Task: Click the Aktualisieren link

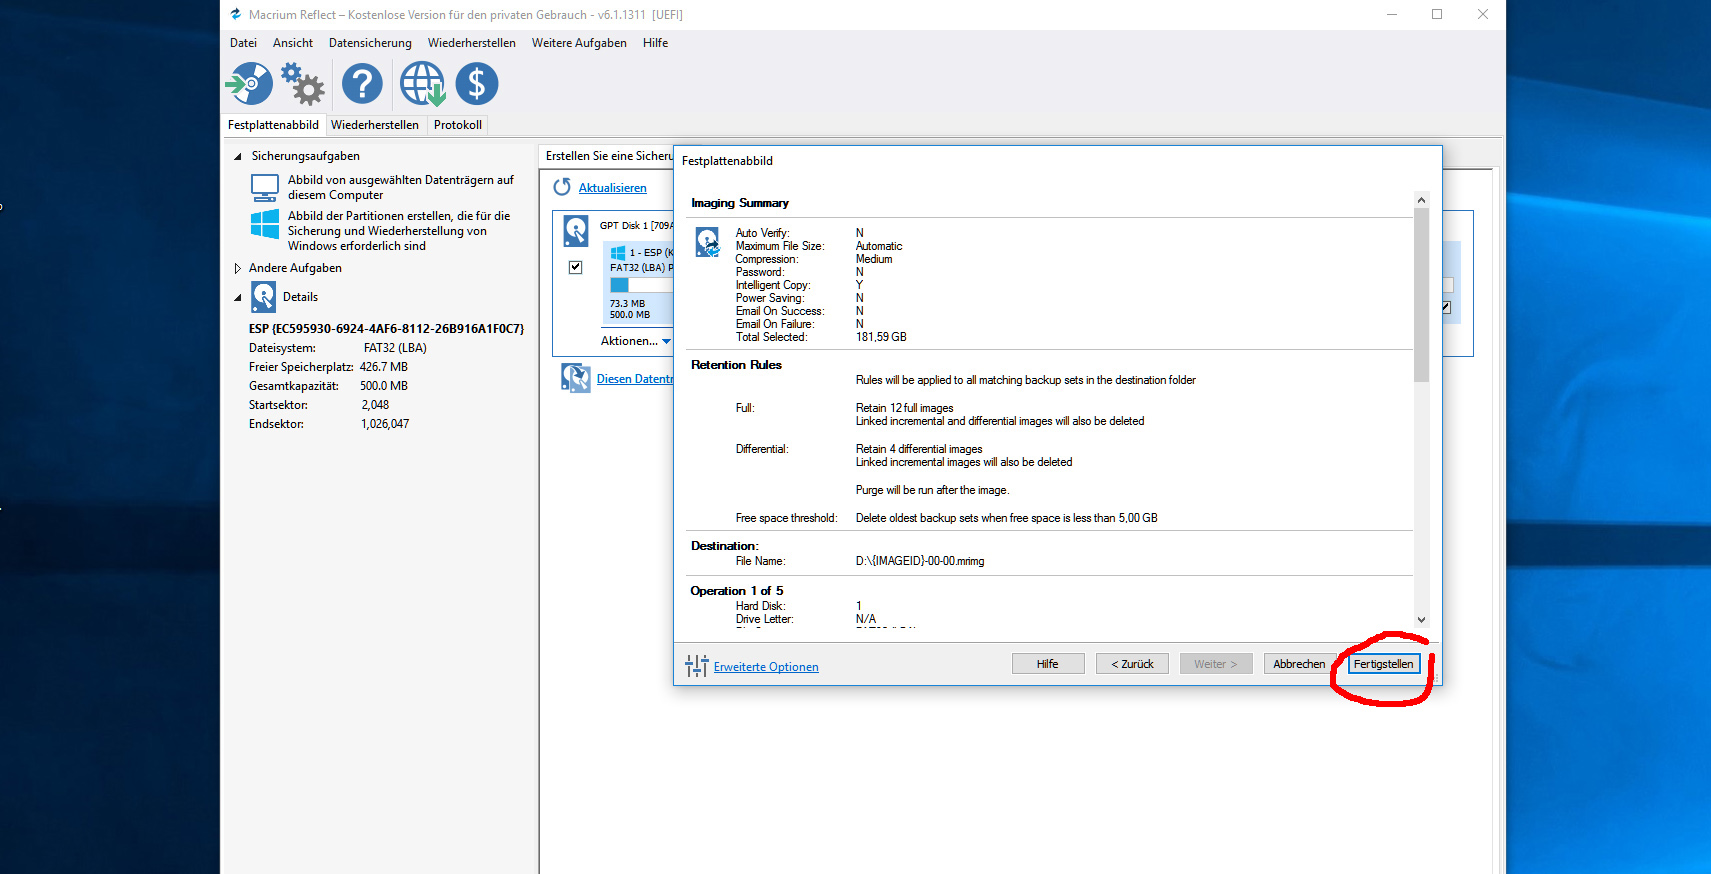Action: 613,188
